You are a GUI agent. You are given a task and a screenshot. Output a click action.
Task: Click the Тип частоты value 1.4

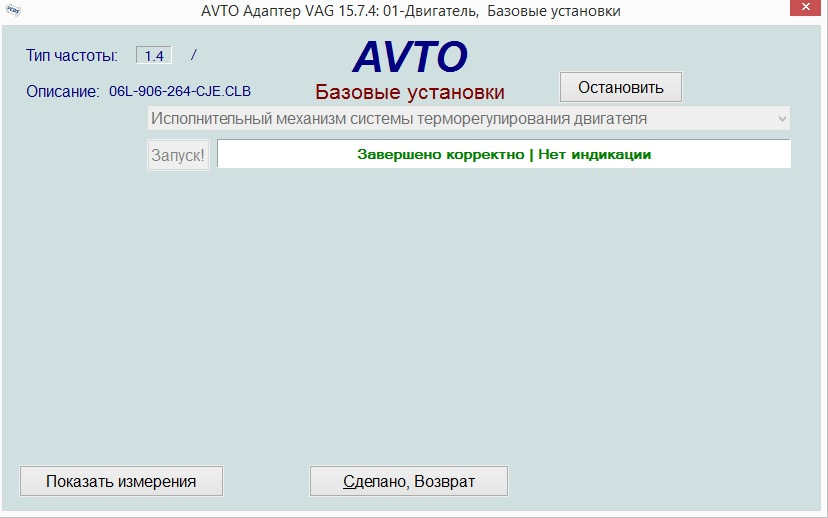154,55
